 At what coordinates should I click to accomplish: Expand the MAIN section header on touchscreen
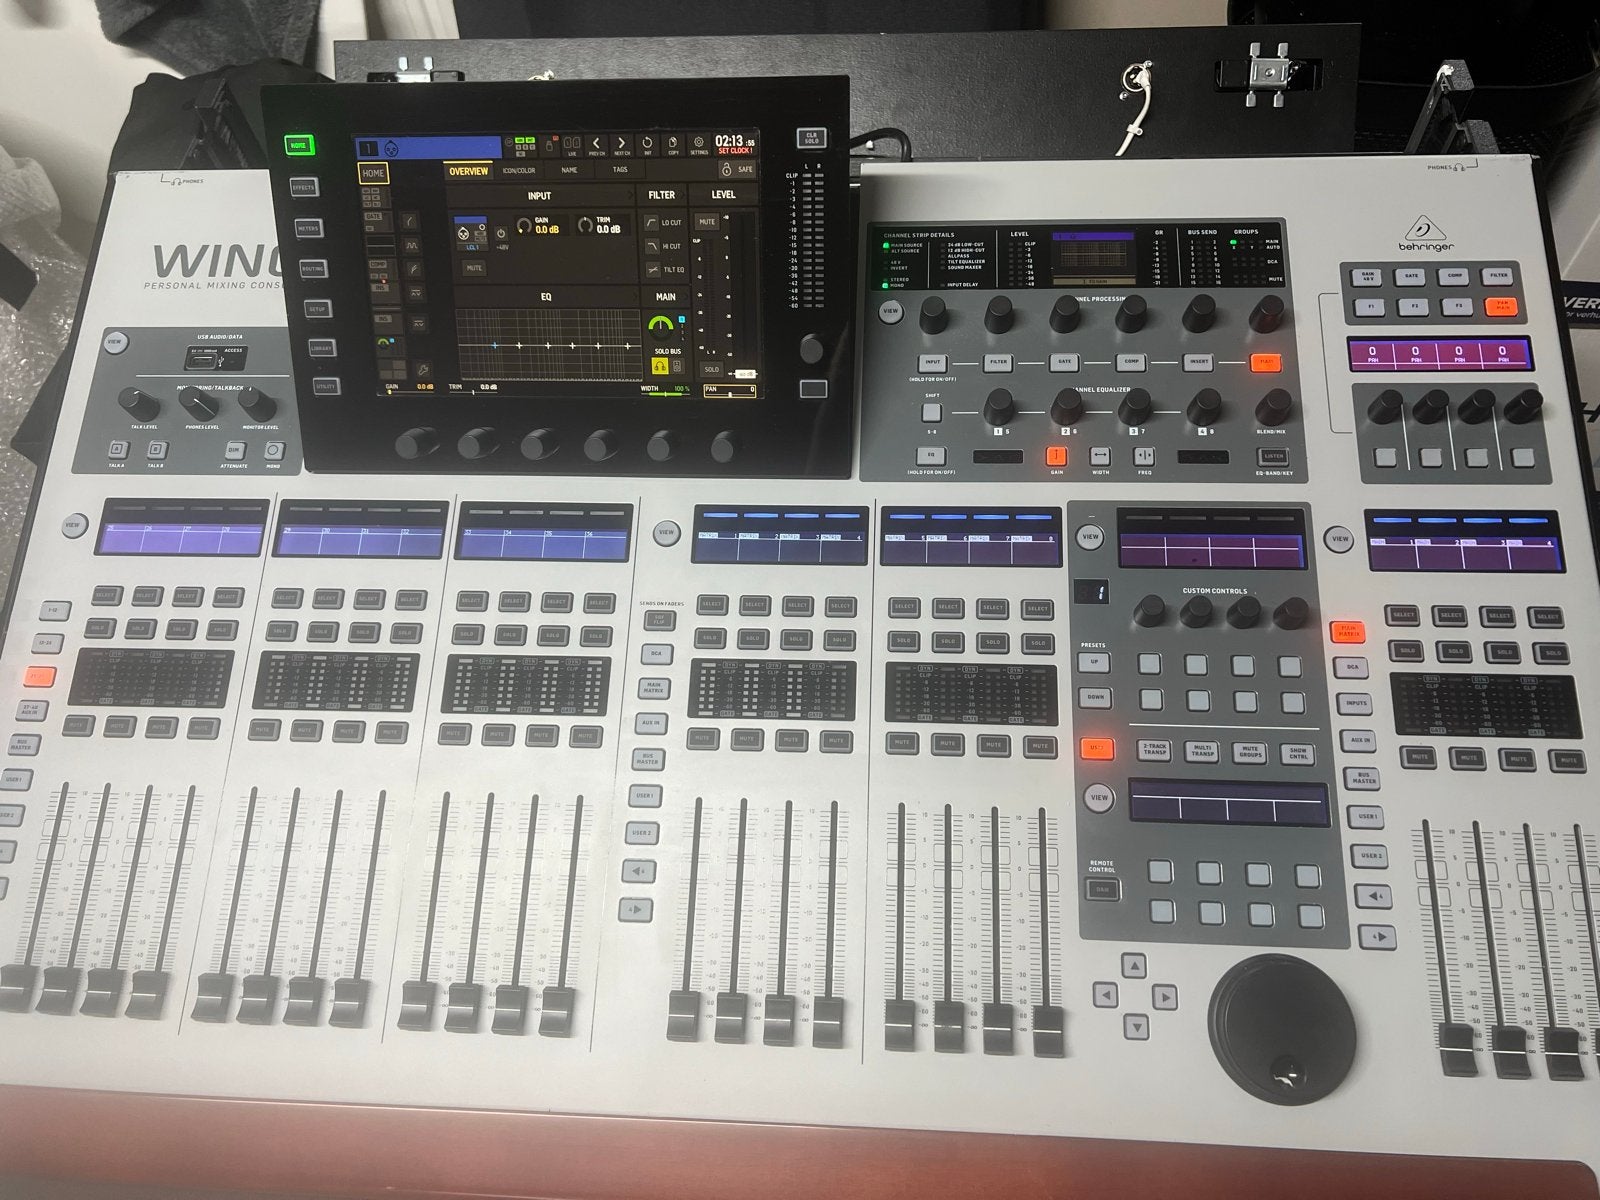666,297
